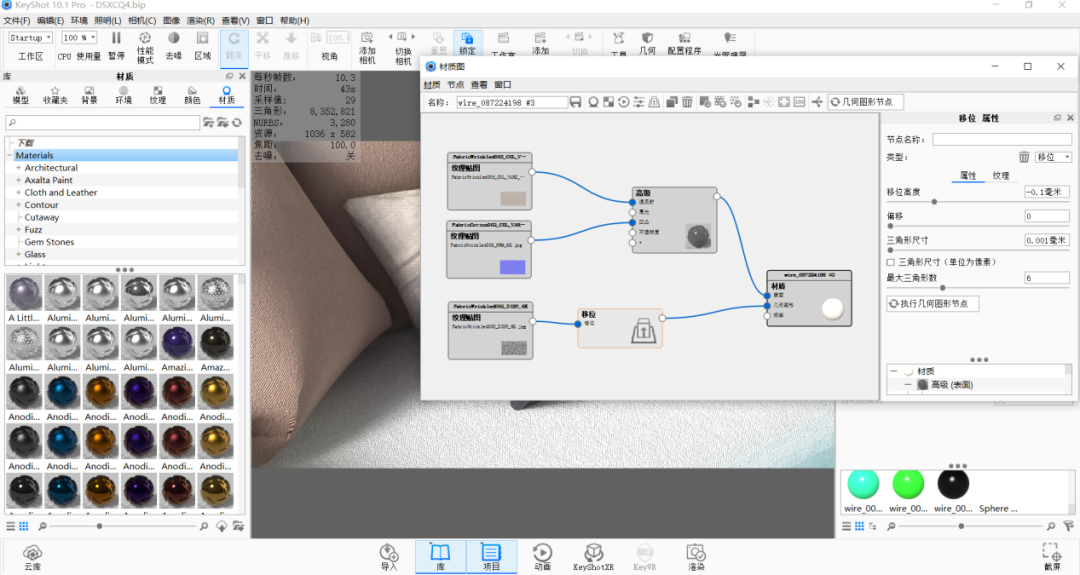Take a screenshot with the 截屏 icon

tap(1052, 557)
